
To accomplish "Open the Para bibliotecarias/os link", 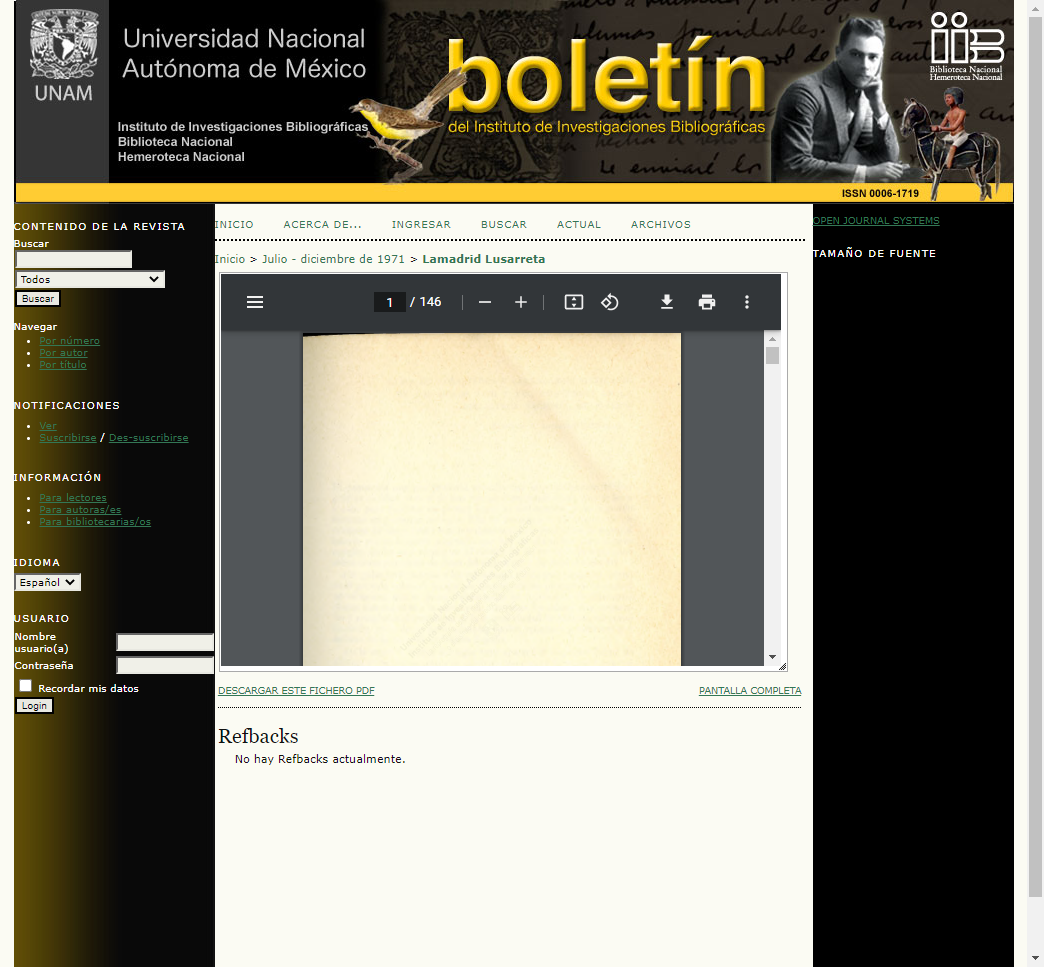I will pyautogui.click(x=95, y=522).
